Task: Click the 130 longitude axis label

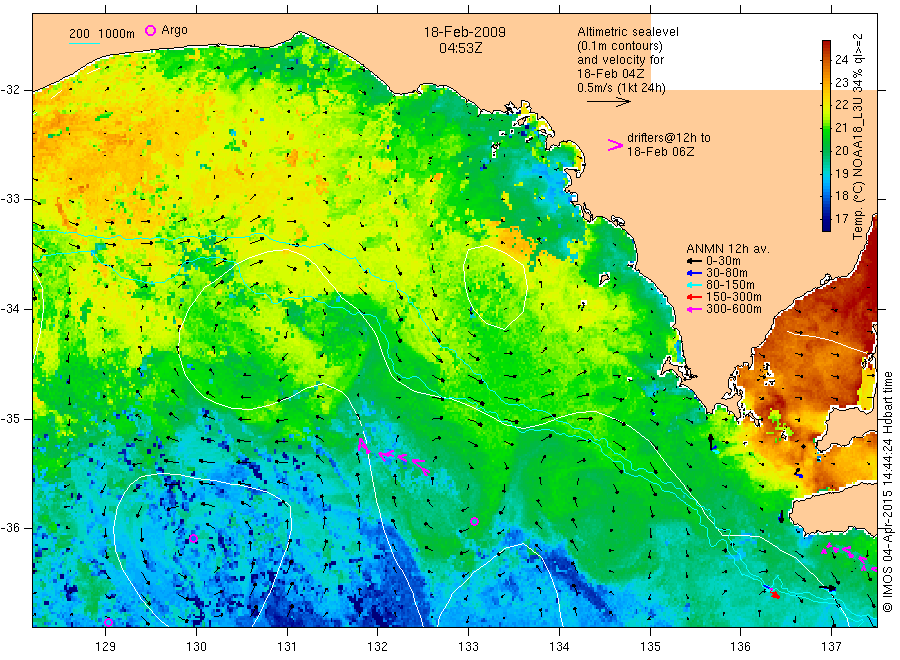Action: coord(196,647)
